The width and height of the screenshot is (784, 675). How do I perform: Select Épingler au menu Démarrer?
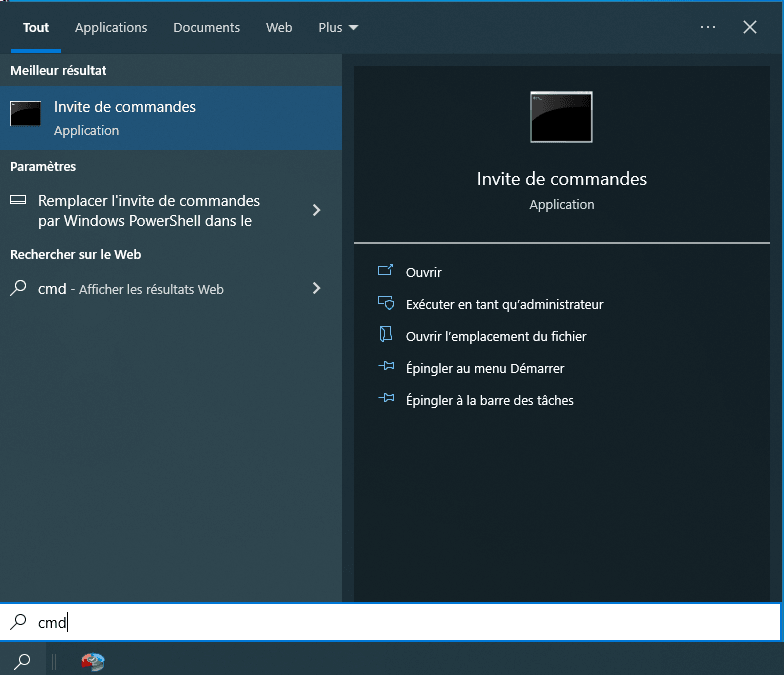[484, 368]
